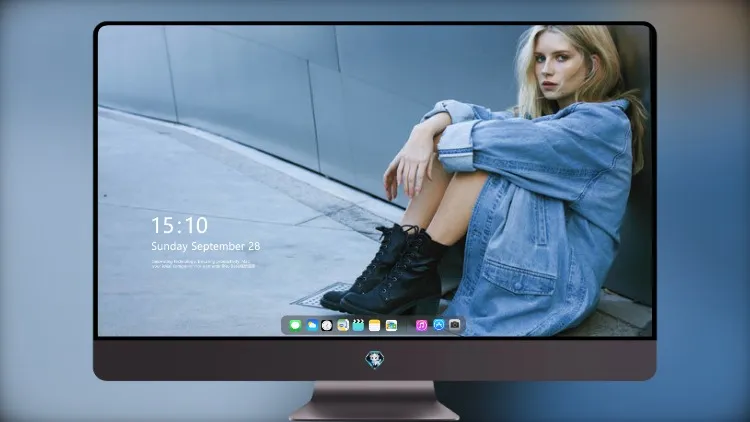Click the Sunday September 28 date text
750x422 pixels.
[x=206, y=246]
